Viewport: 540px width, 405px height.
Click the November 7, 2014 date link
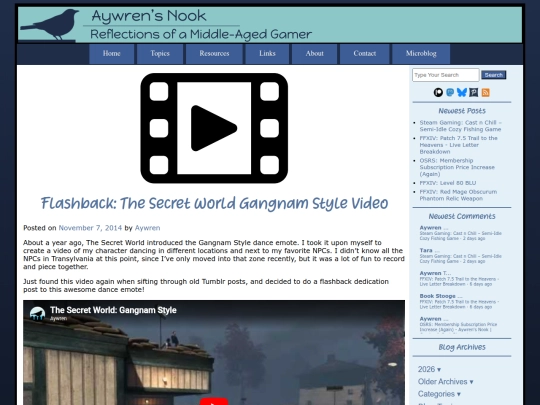coord(90,228)
